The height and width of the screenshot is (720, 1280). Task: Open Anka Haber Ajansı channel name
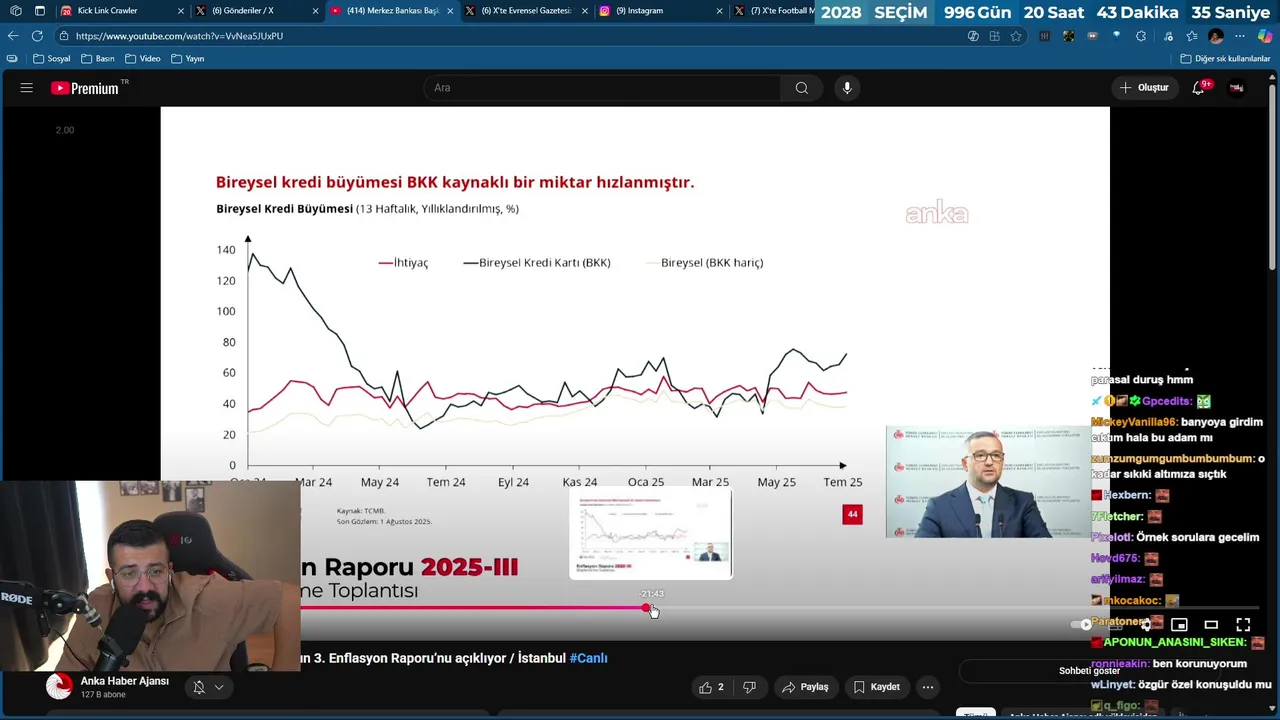(125, 681)
